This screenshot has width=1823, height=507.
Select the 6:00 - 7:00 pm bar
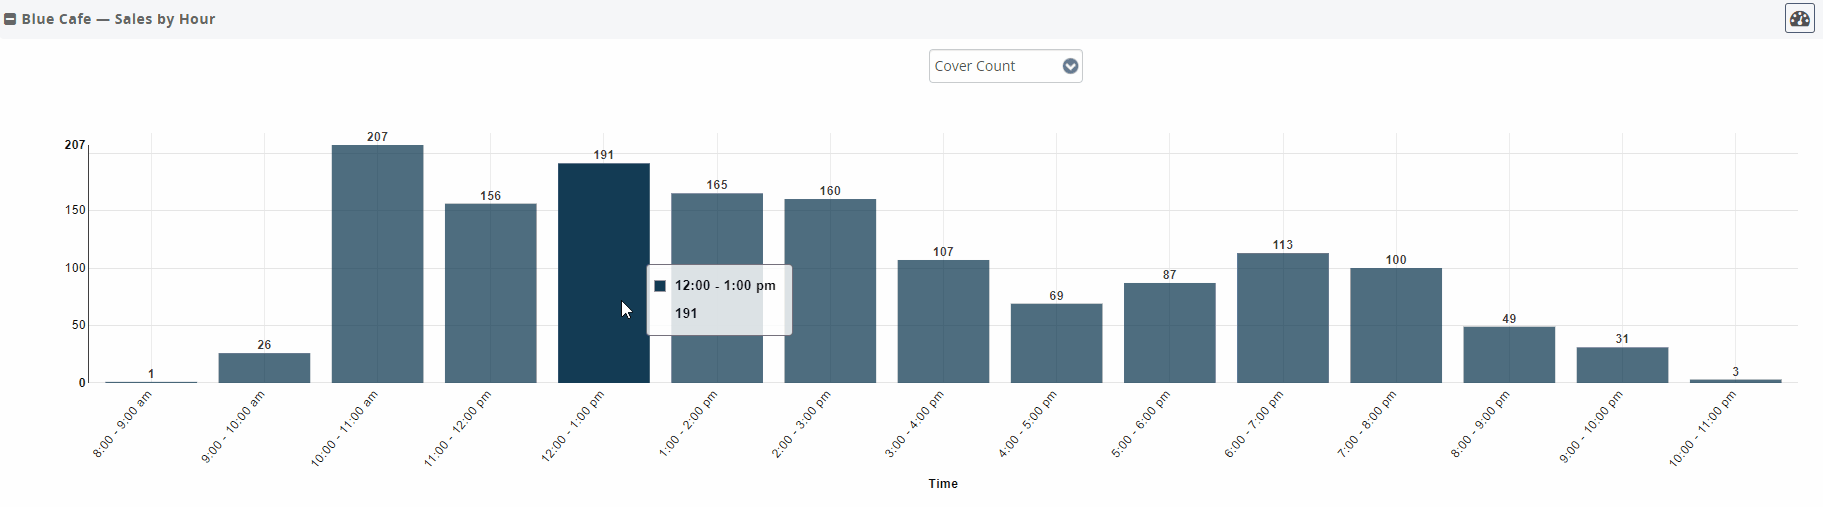click(x=1282, y=318)
